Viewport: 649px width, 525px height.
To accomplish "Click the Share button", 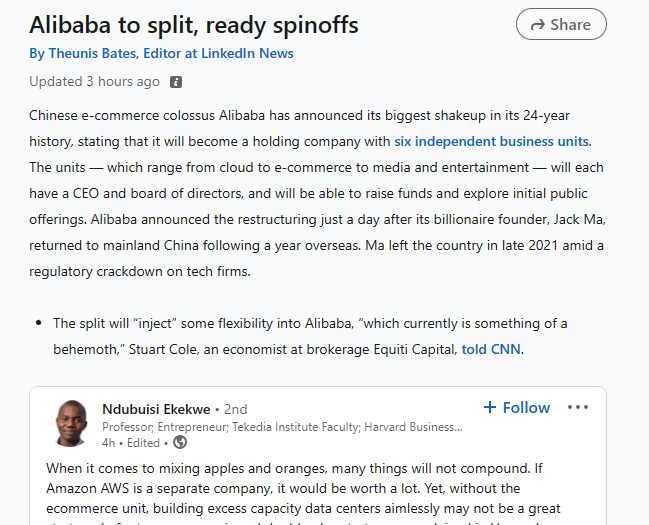I will pyautogui.click(x=561, y=24).
